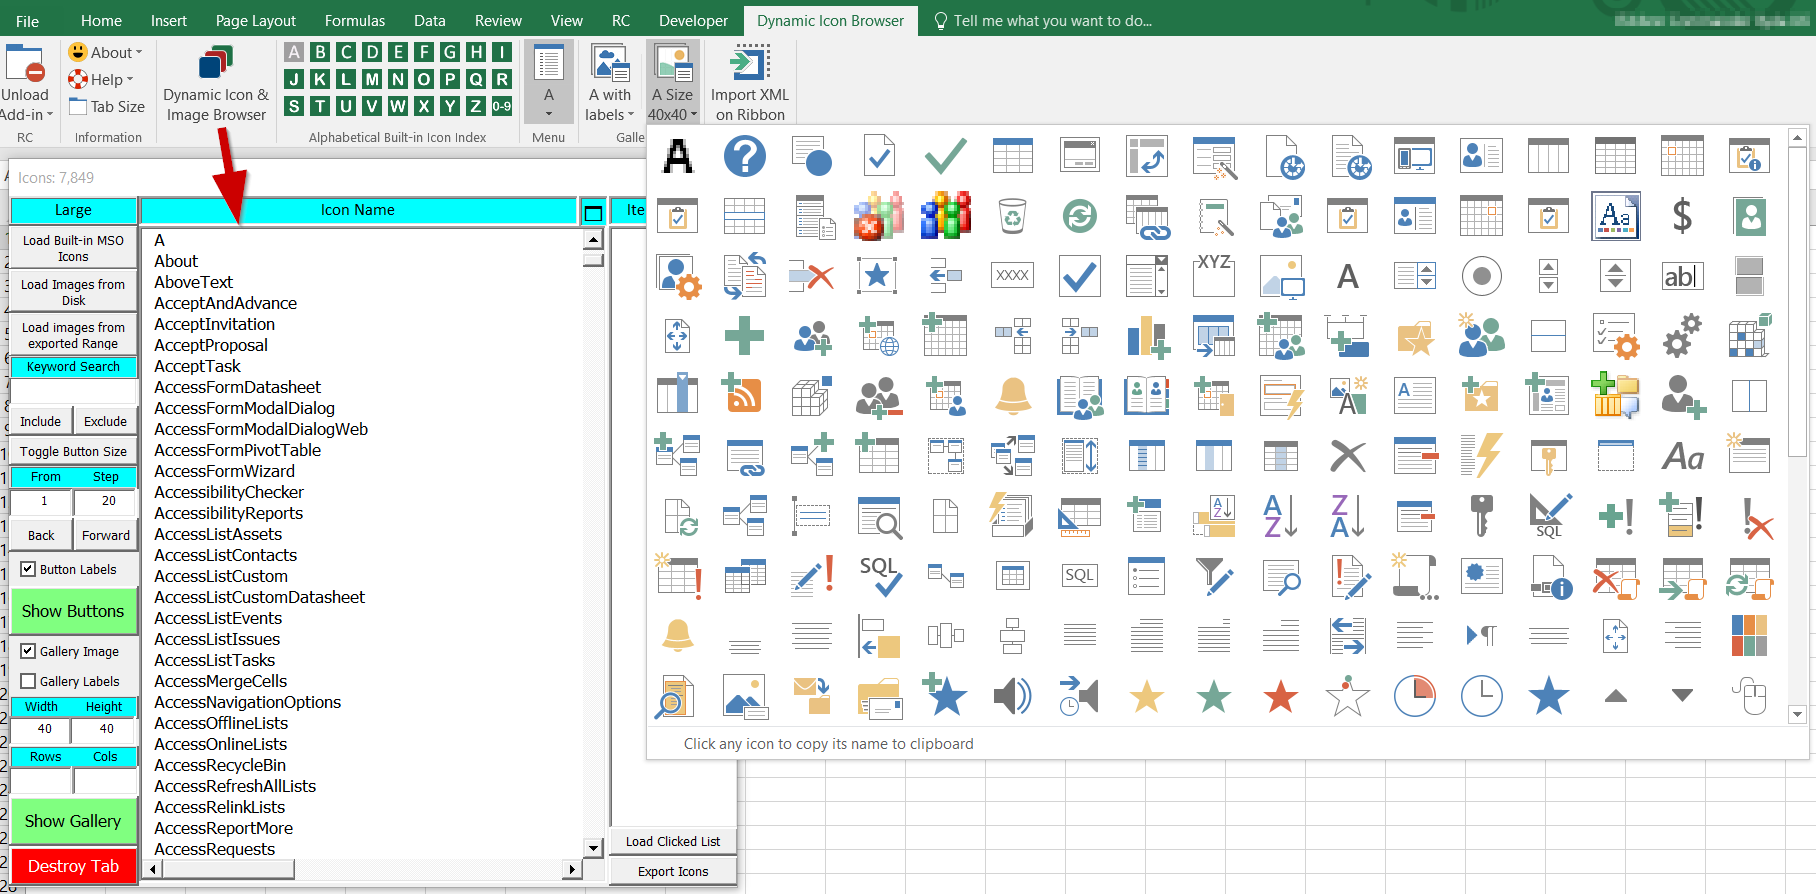This screenshot has width=1816, height=894.
Task: Click the clock icon in gallery
Action: 1482,696
